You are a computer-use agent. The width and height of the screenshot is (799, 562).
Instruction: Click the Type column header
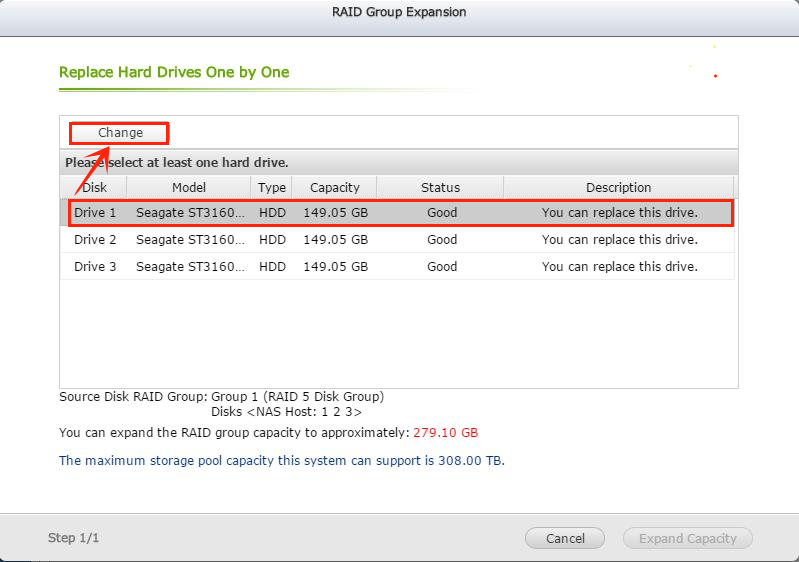[272, 187]
